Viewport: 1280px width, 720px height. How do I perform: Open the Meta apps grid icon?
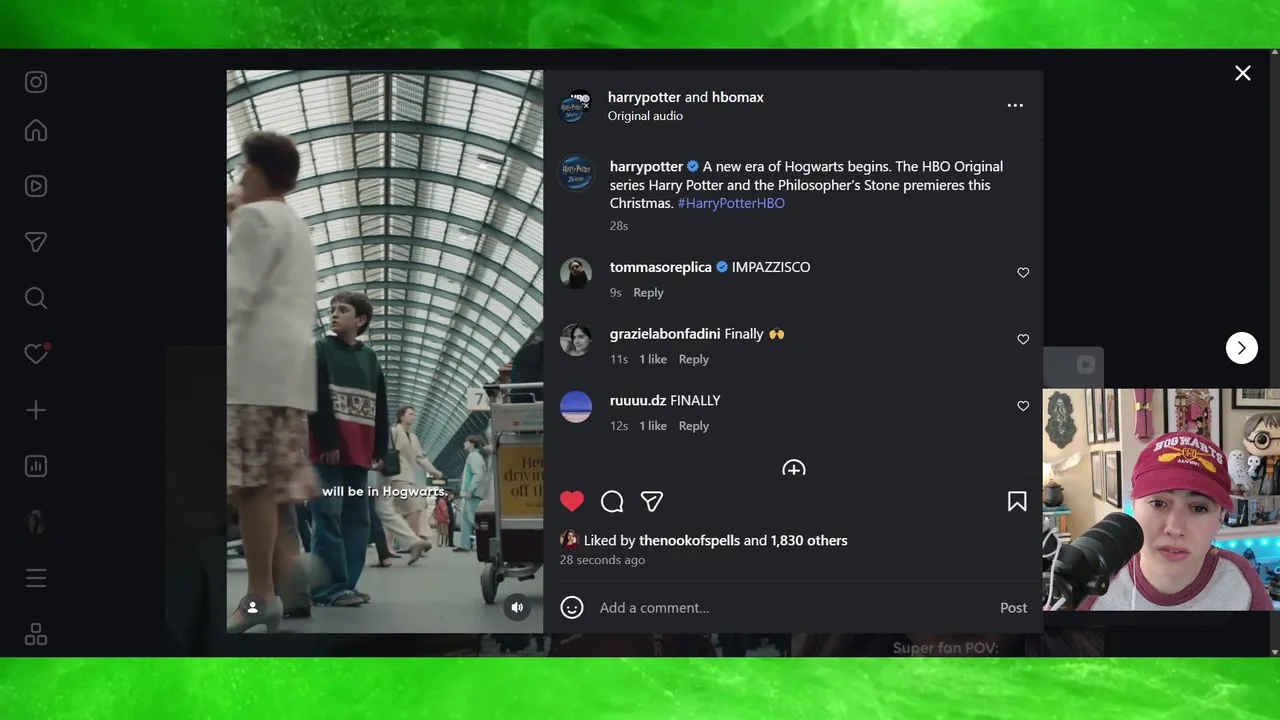click(x=36, y=634)
